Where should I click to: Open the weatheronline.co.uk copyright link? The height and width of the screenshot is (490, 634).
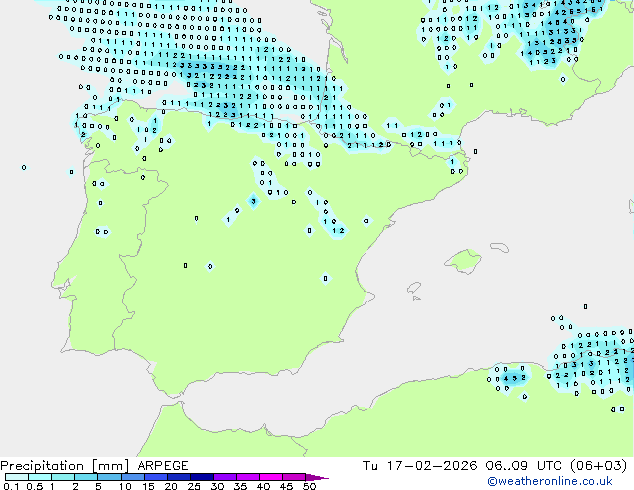tap(550, 481)
